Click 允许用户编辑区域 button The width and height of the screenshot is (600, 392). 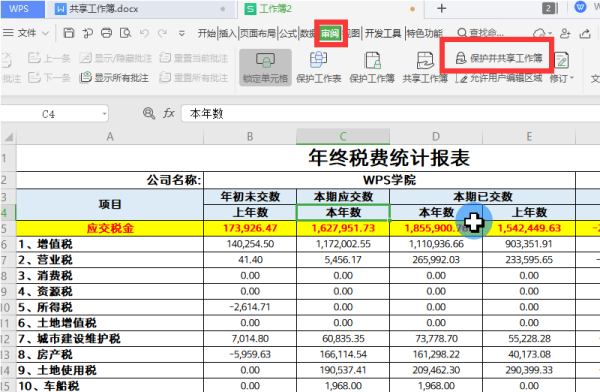click(499, 78)
